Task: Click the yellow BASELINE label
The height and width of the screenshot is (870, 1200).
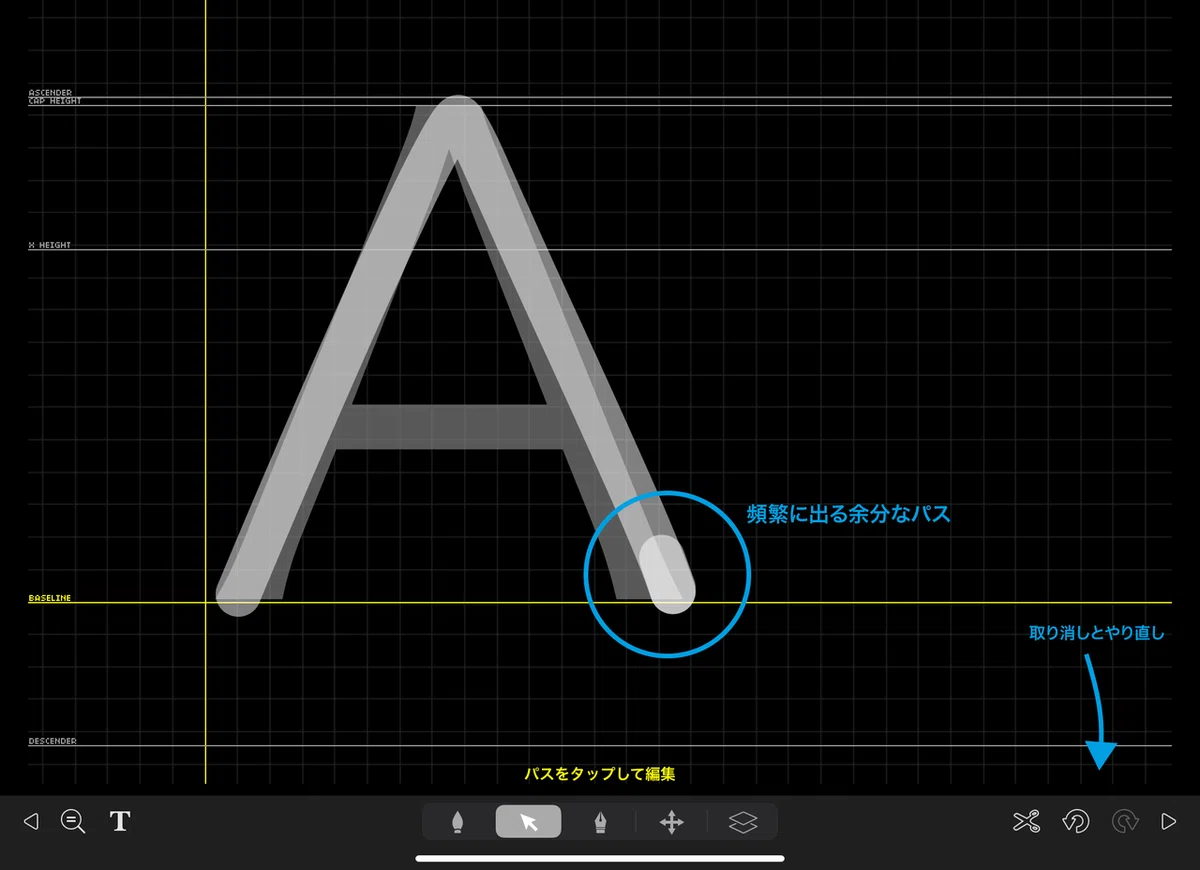Action: click(x=50, y=598)
